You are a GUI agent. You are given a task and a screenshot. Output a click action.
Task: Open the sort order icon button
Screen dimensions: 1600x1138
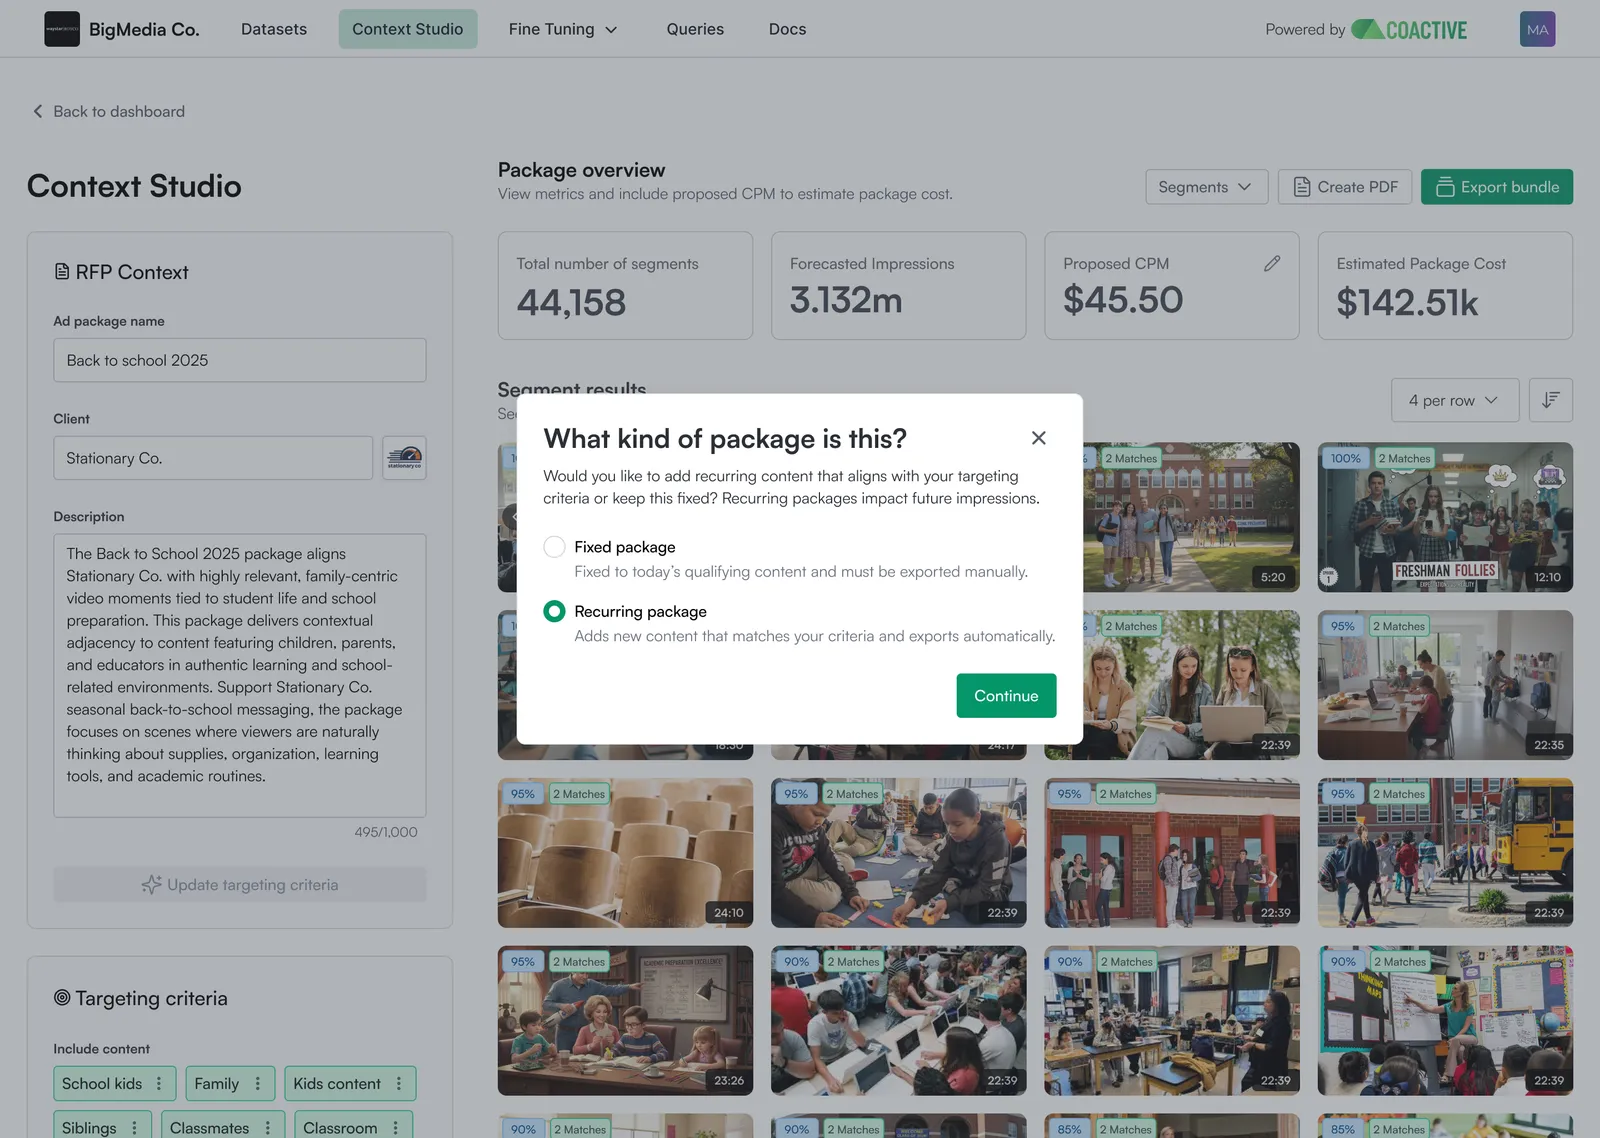click(x=1551, y=400)
